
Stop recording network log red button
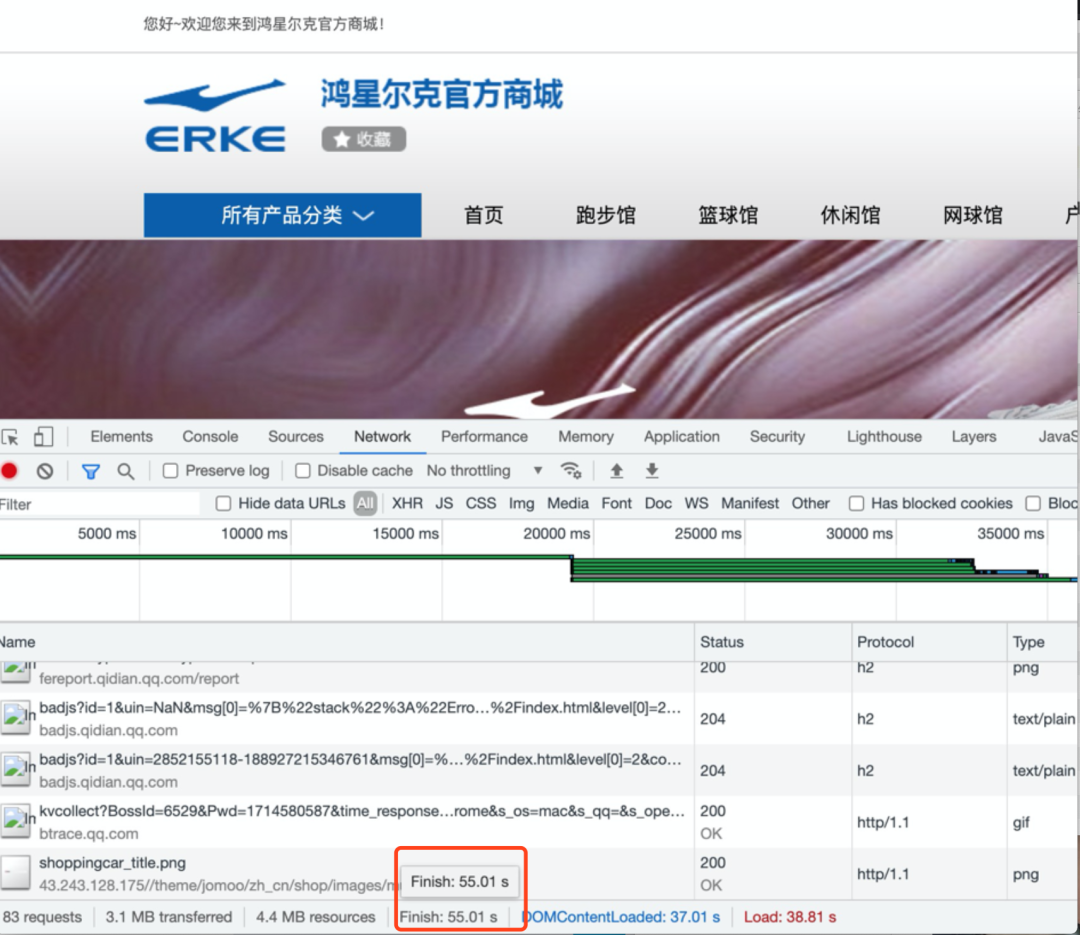coord(10,471)
